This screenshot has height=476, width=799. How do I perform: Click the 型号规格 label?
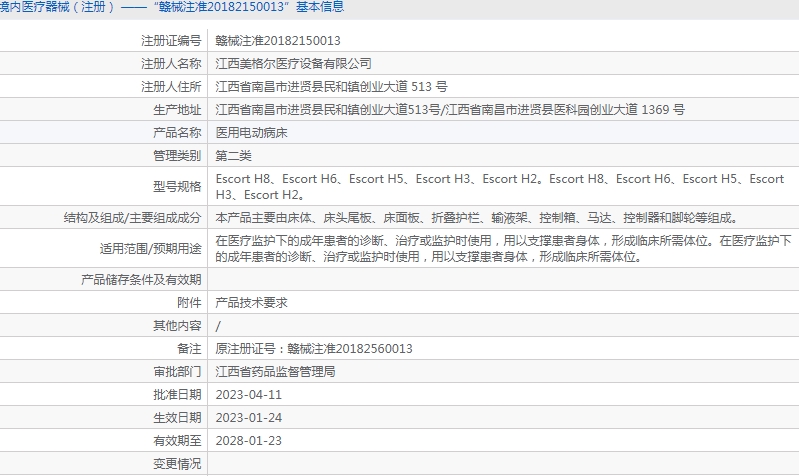click(x=177, y=187)
